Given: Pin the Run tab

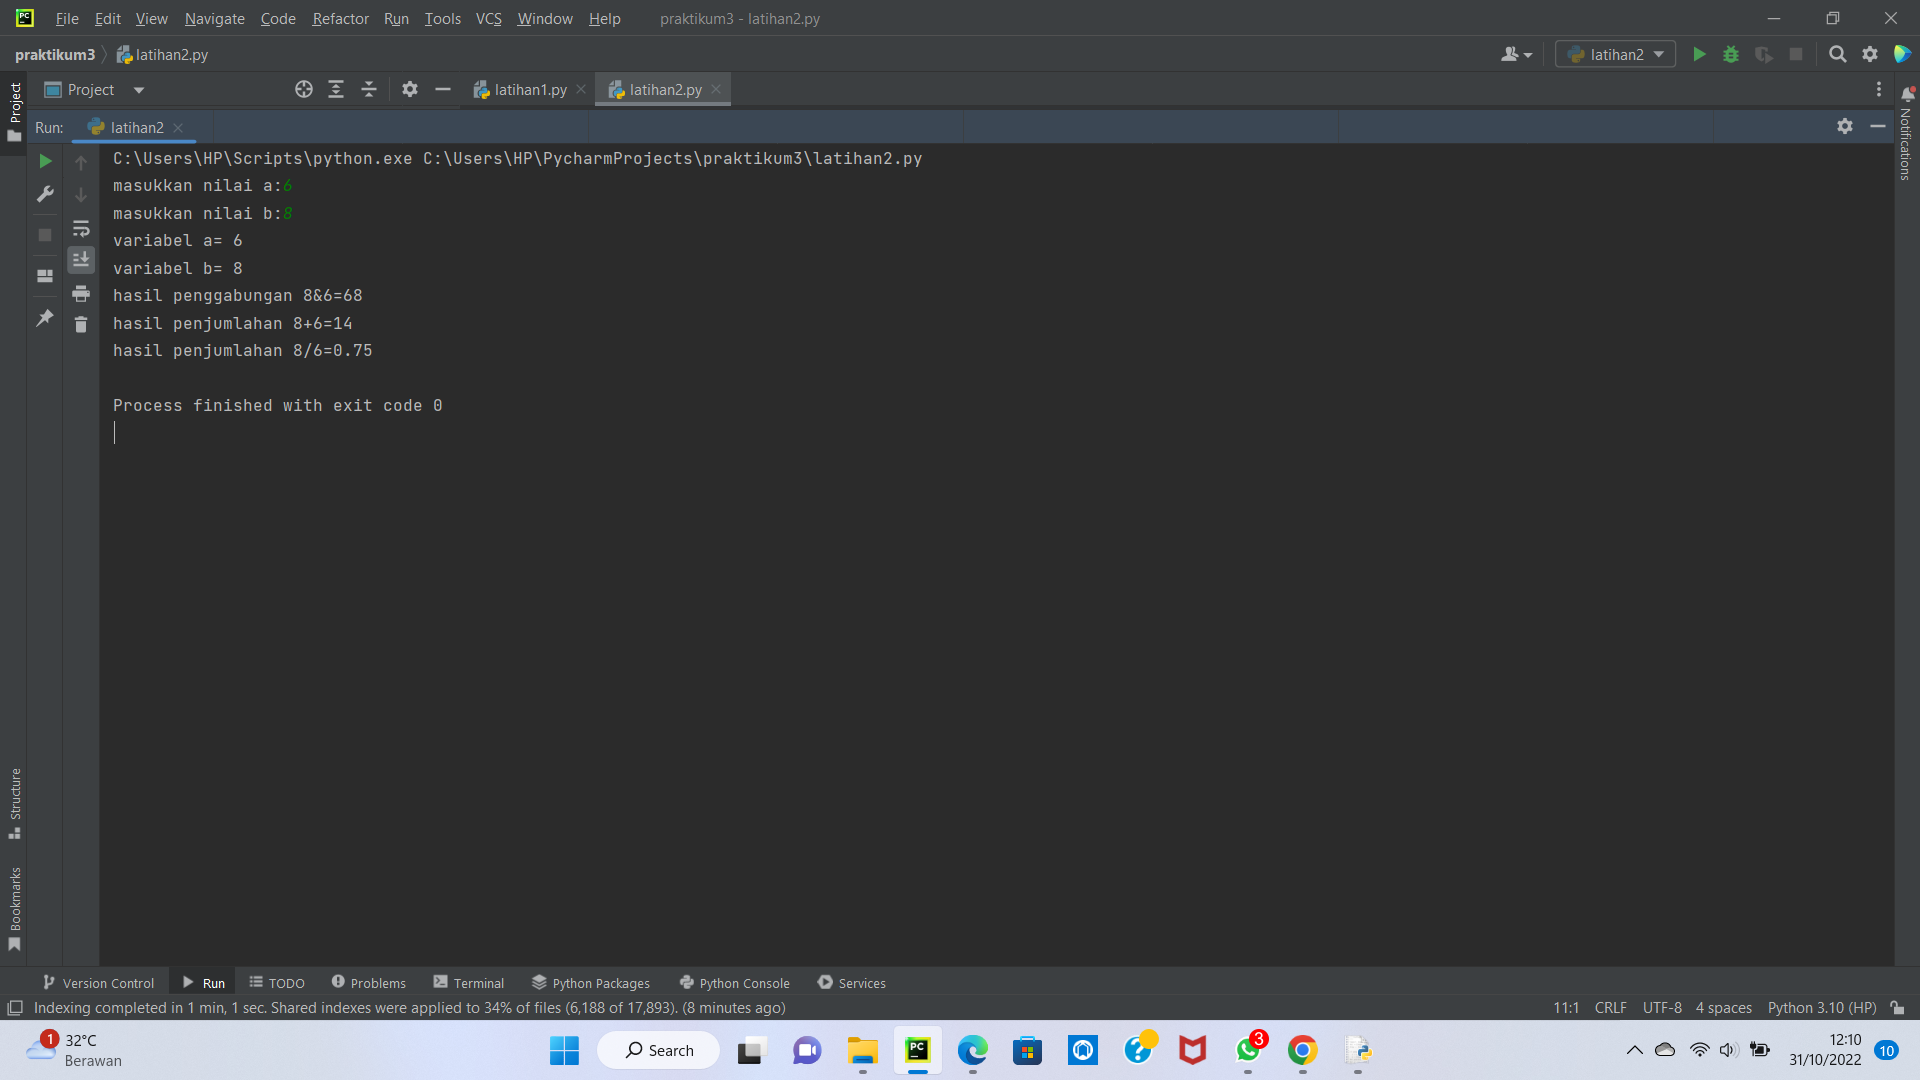Looking at the screenshot, I should coord(44,318).
